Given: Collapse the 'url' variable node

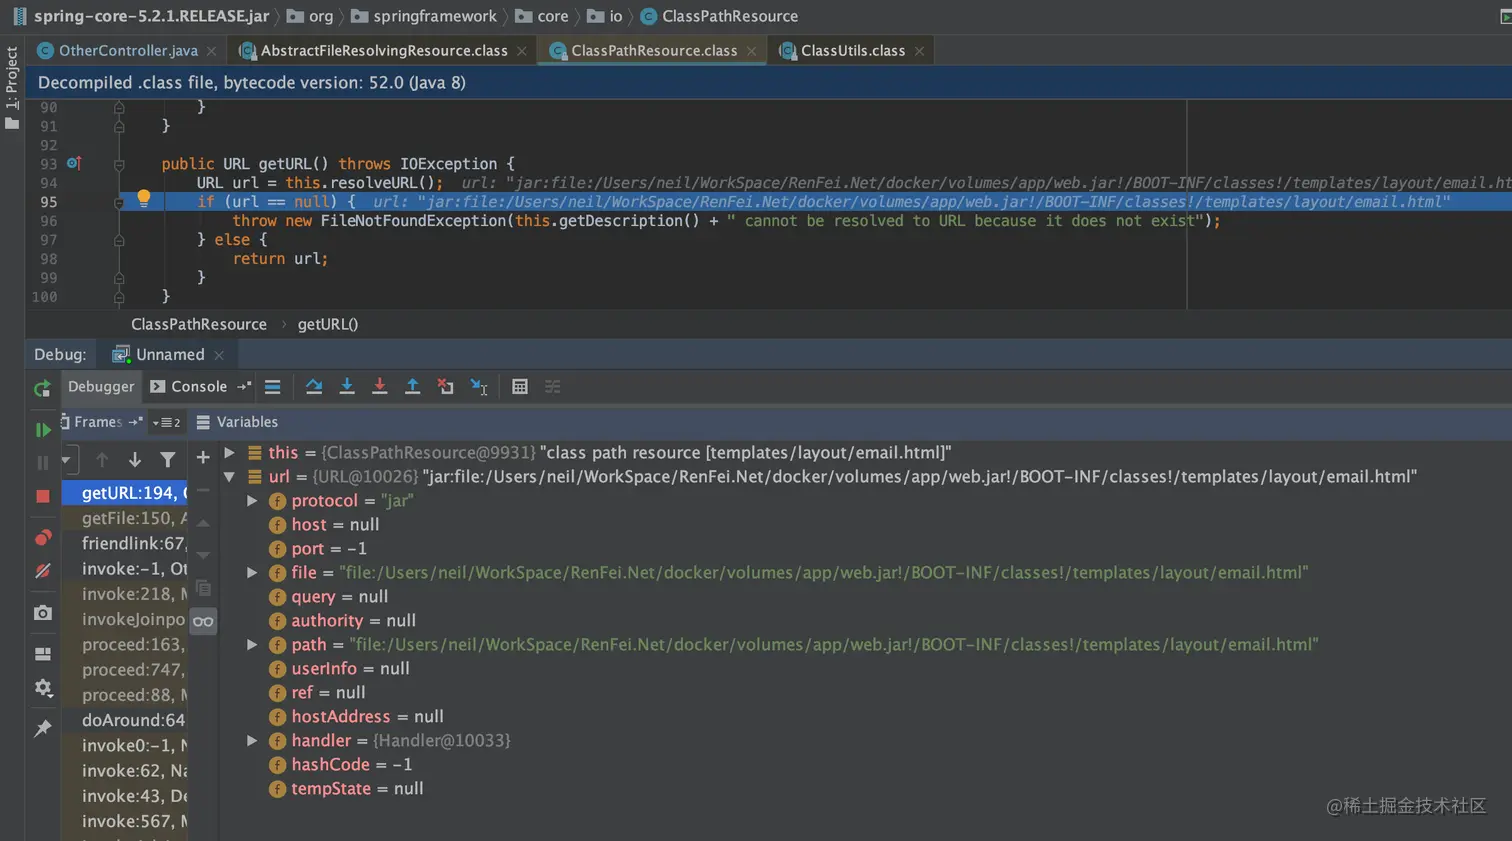Looking at the screenshot, I should pos(229,477).
